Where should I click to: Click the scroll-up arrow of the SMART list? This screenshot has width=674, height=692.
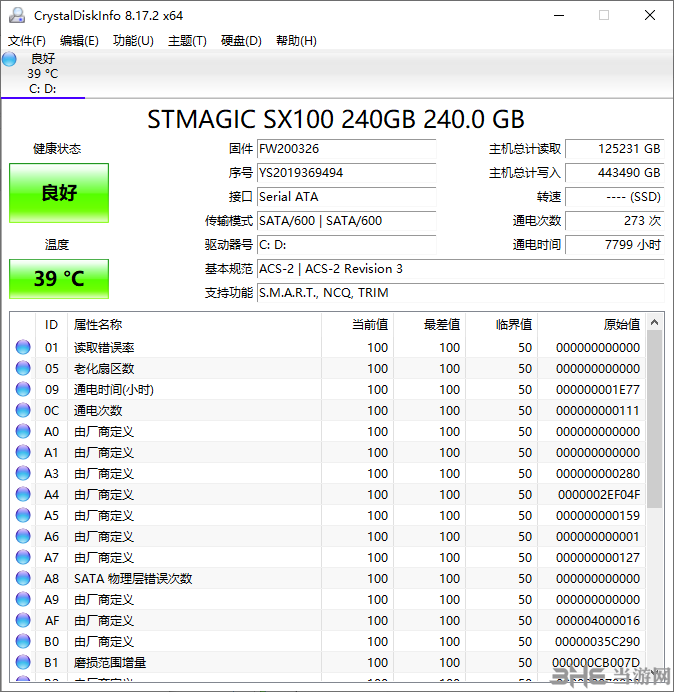pos(655,323)
